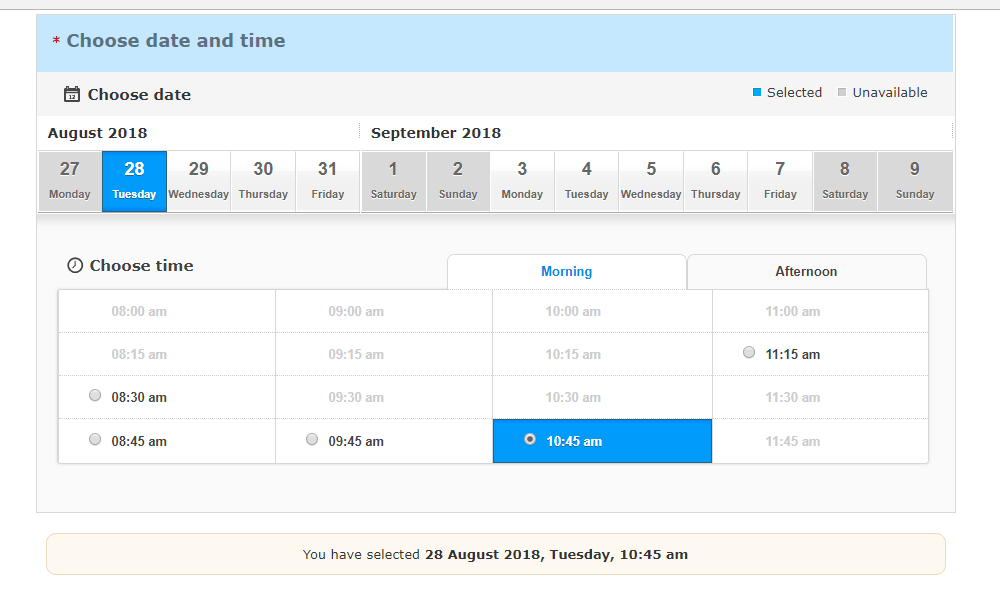Click the calendar icon beside Choose date

tap(71, 95)
